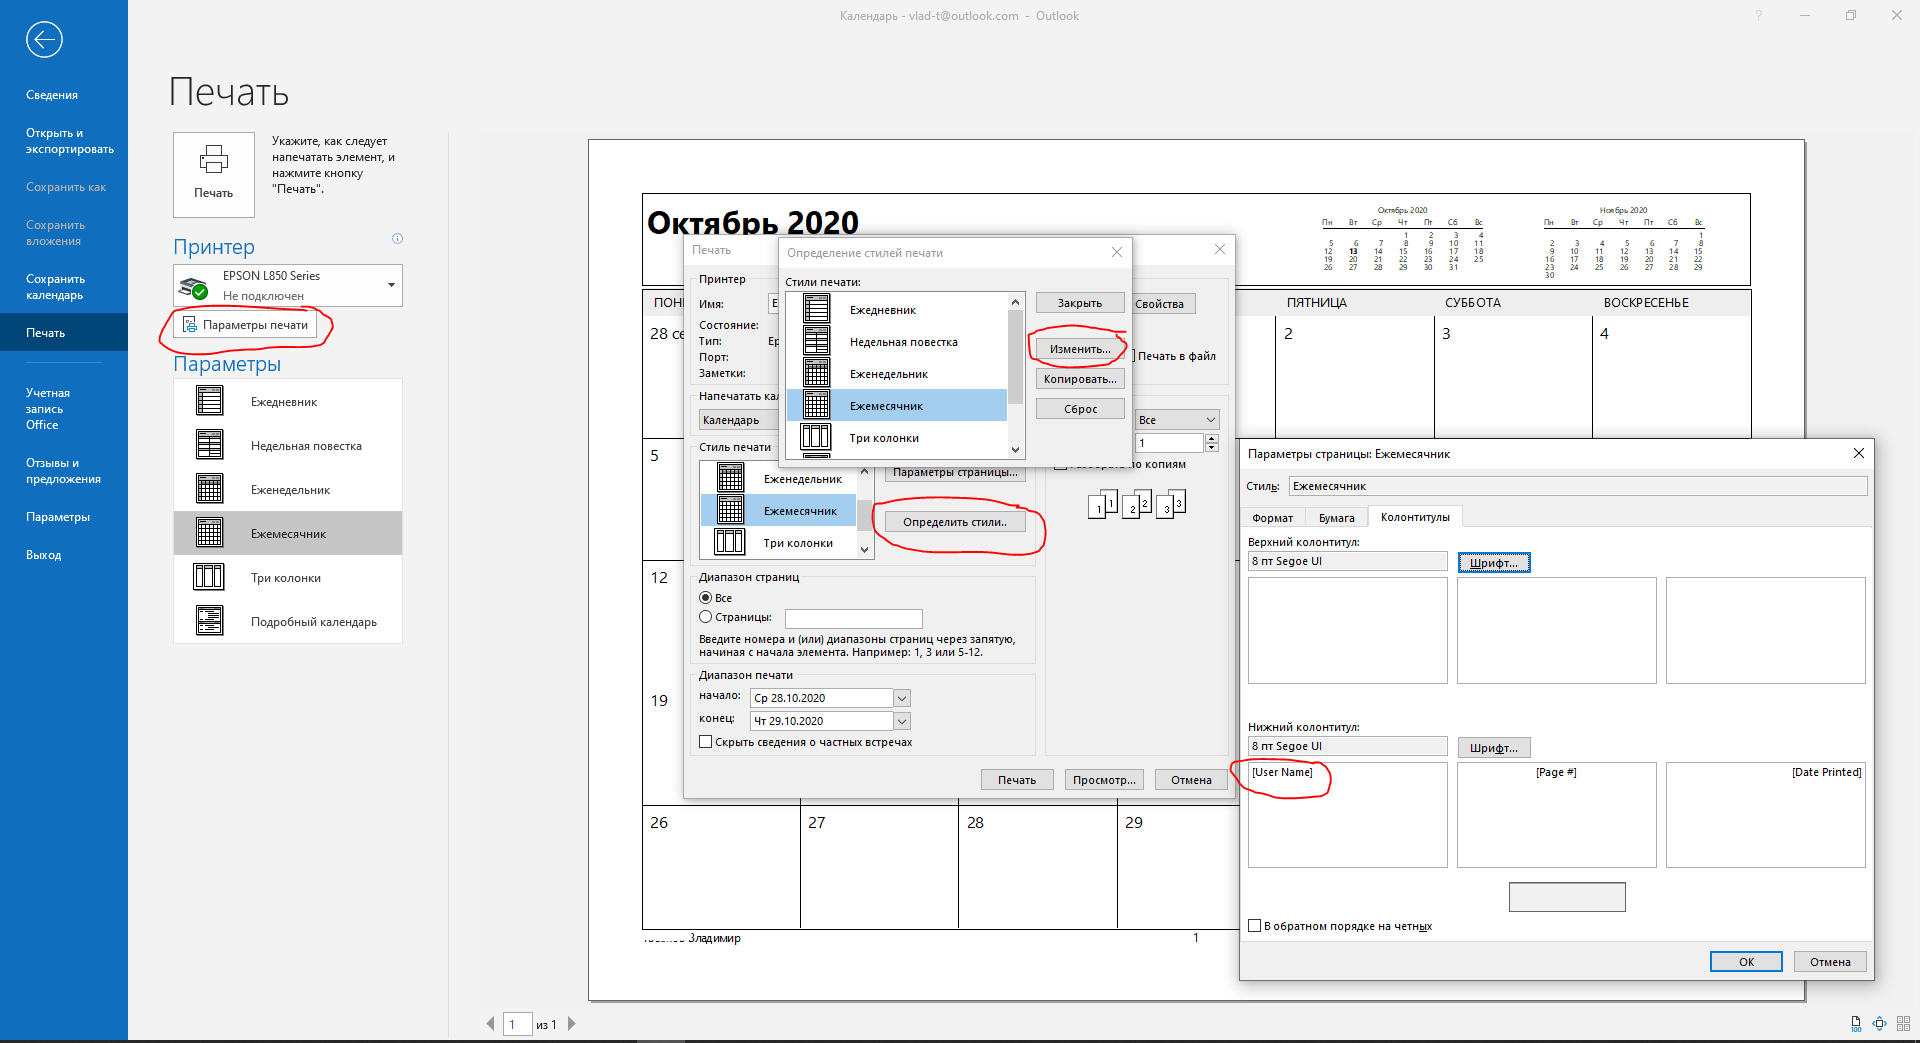Switch to the Формат tab
This screenshot has width=1920, height=1043.
pos(1272,518)
